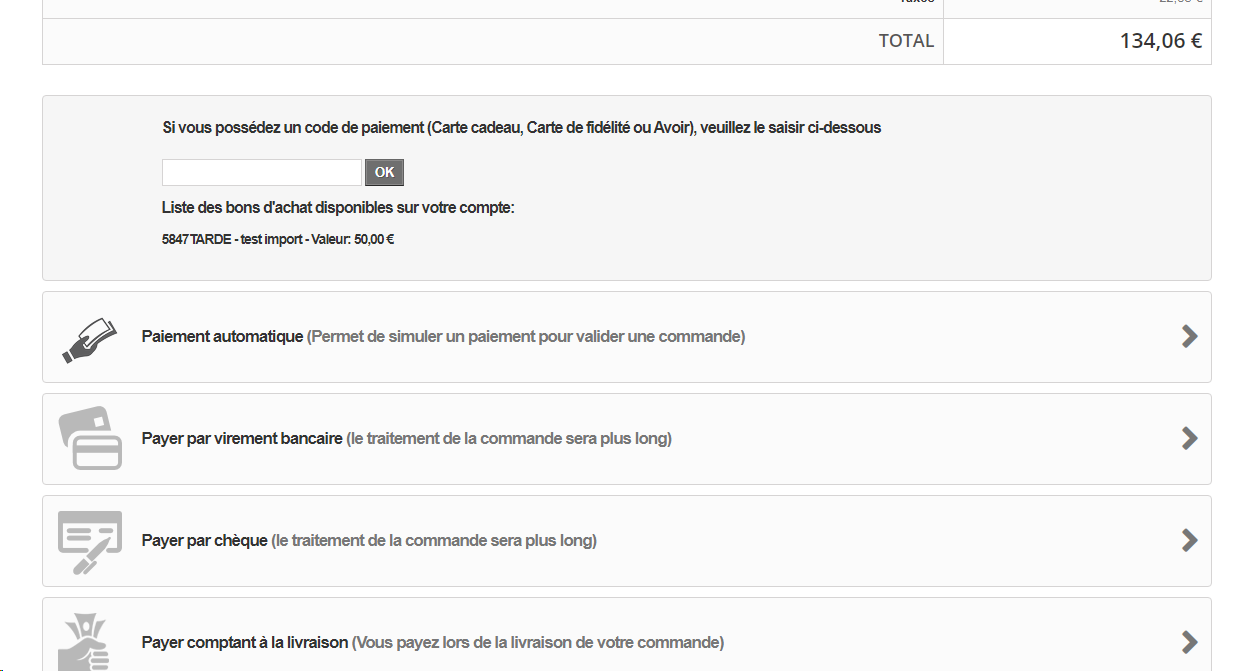Choose the Payer par chèque text
1258x671 pixels.
[x=205, y=541]
